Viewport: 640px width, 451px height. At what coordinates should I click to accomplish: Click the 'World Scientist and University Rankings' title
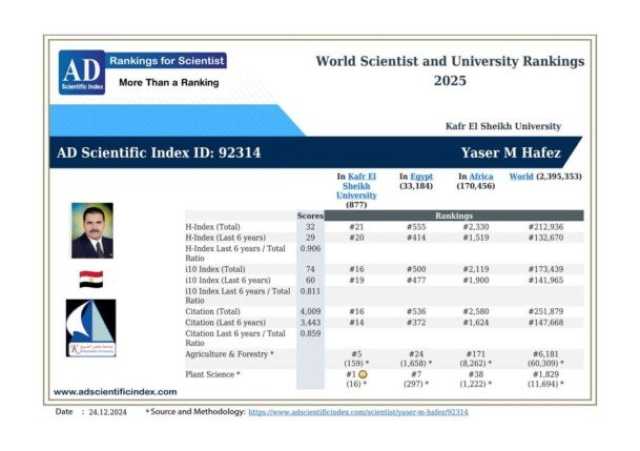point(450,61)
